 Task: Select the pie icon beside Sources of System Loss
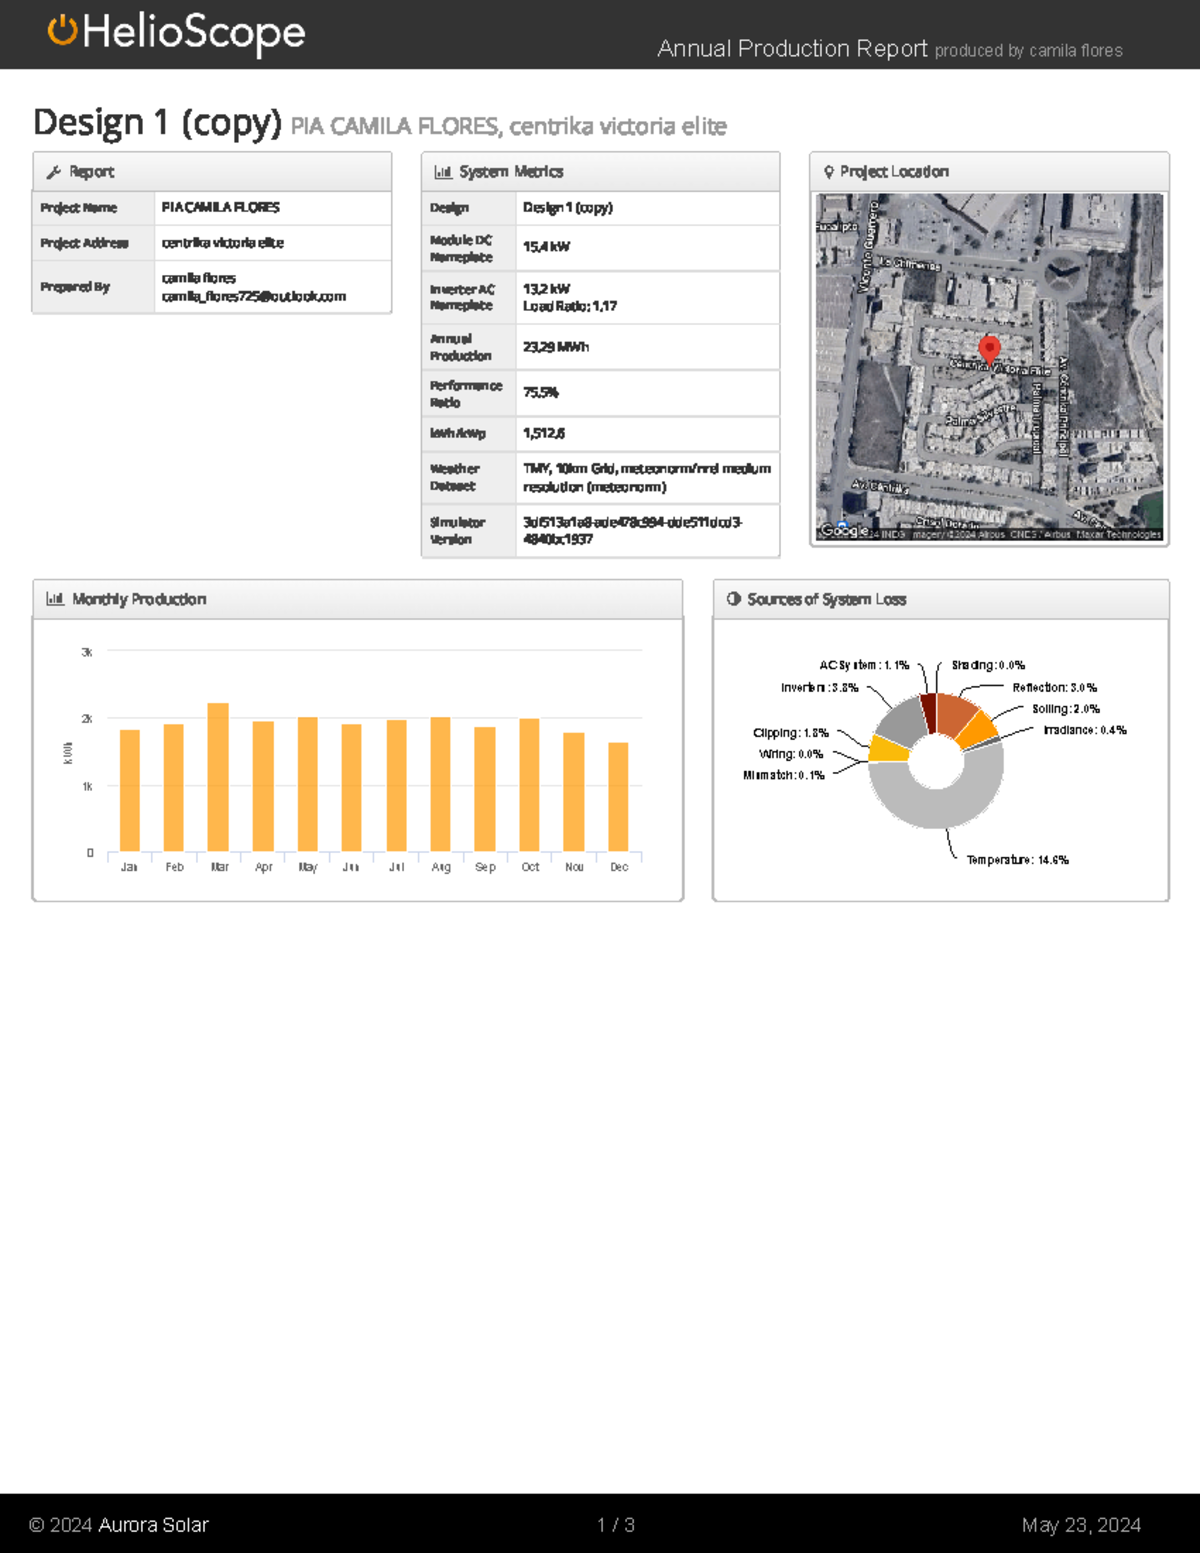click(733, 598)
